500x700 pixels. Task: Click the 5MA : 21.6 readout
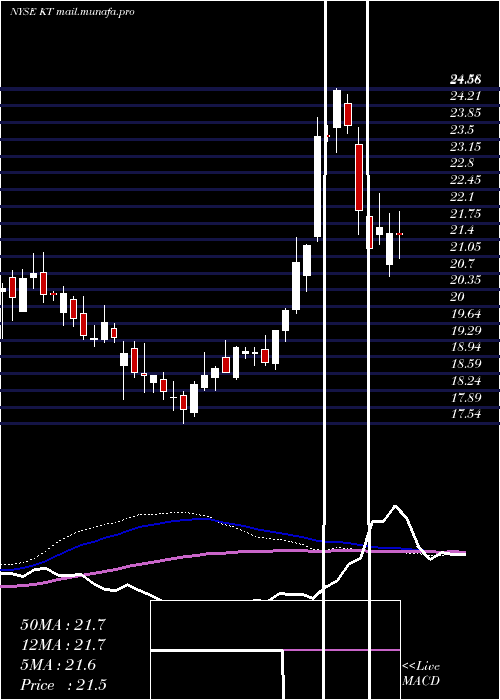point(58,665)
